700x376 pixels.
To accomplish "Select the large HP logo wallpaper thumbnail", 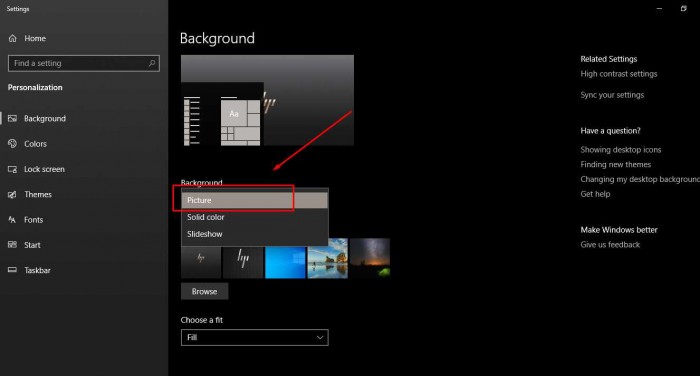I will [x=243, y=263].
